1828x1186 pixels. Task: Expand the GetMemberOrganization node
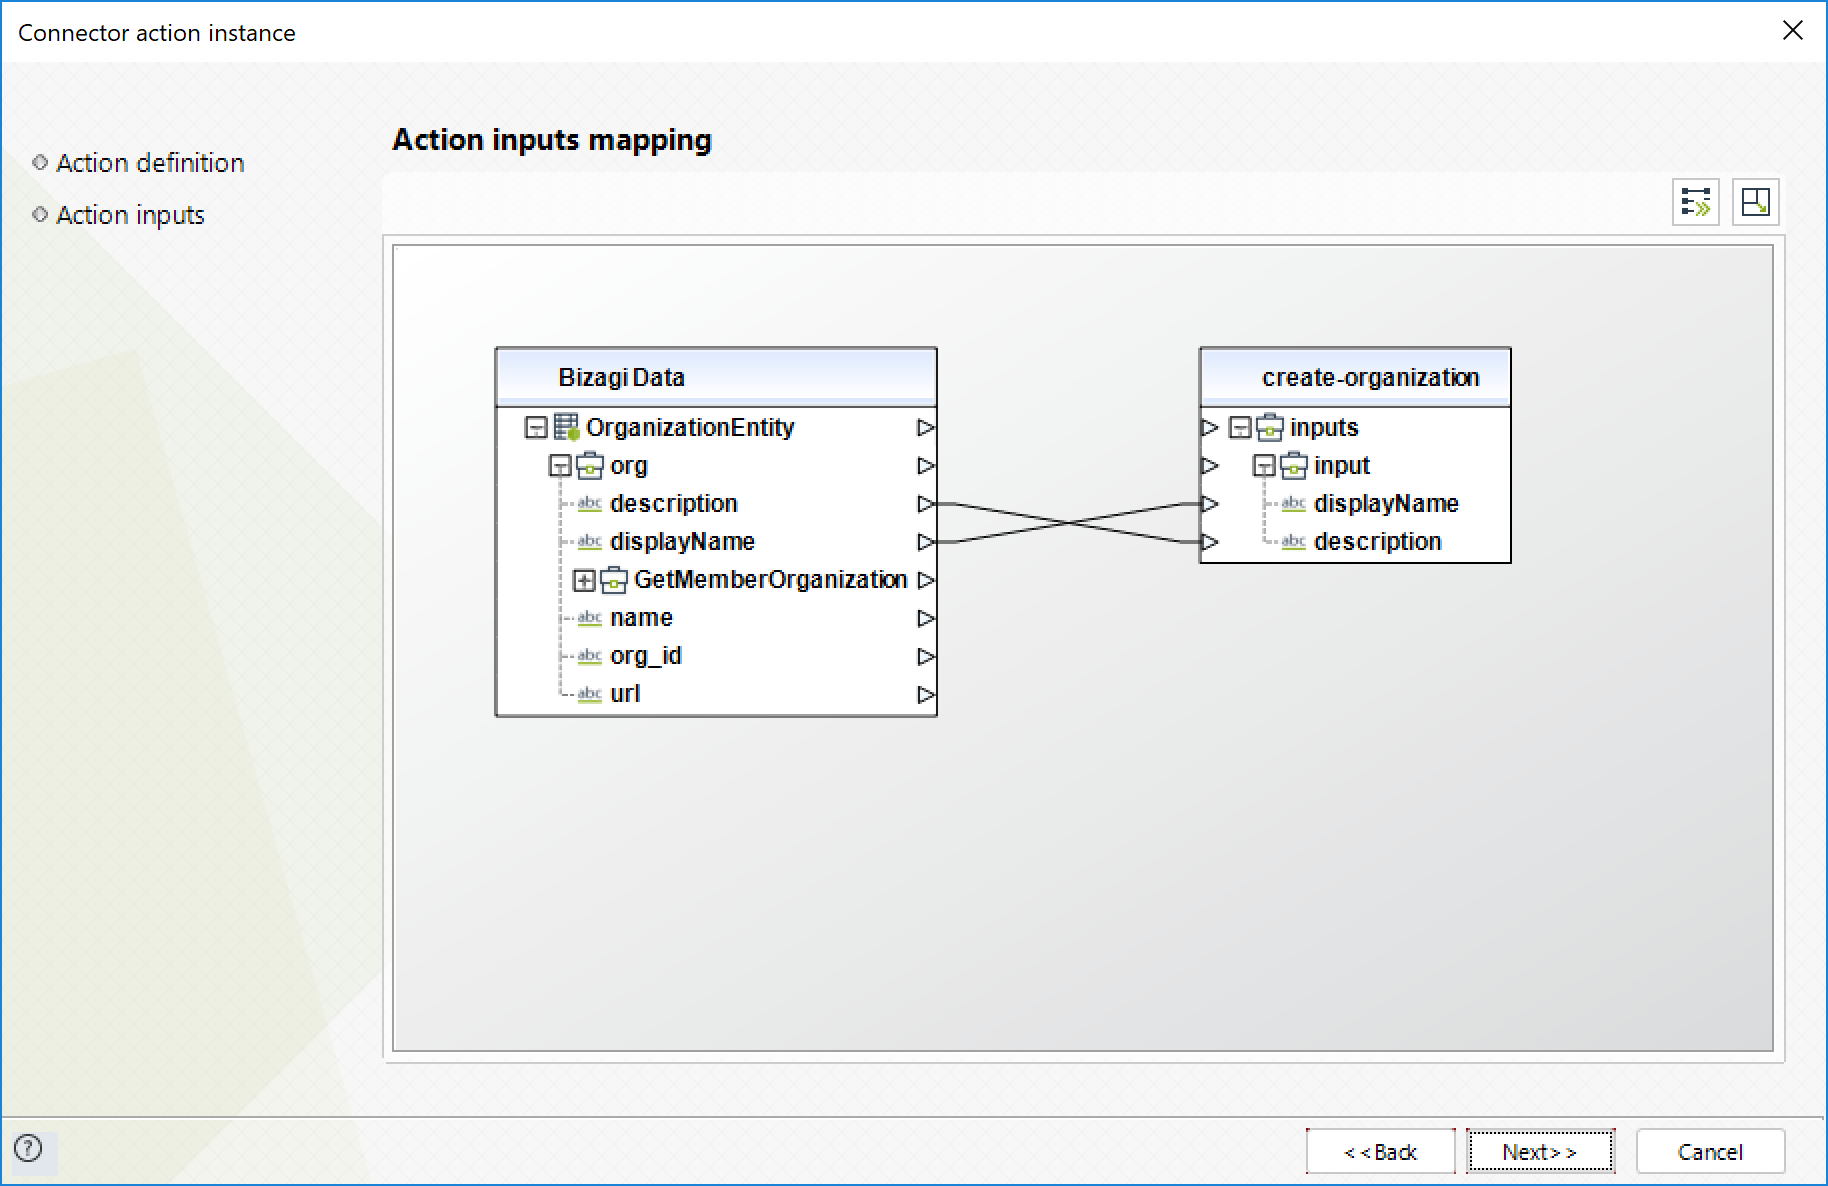(584, 580)
